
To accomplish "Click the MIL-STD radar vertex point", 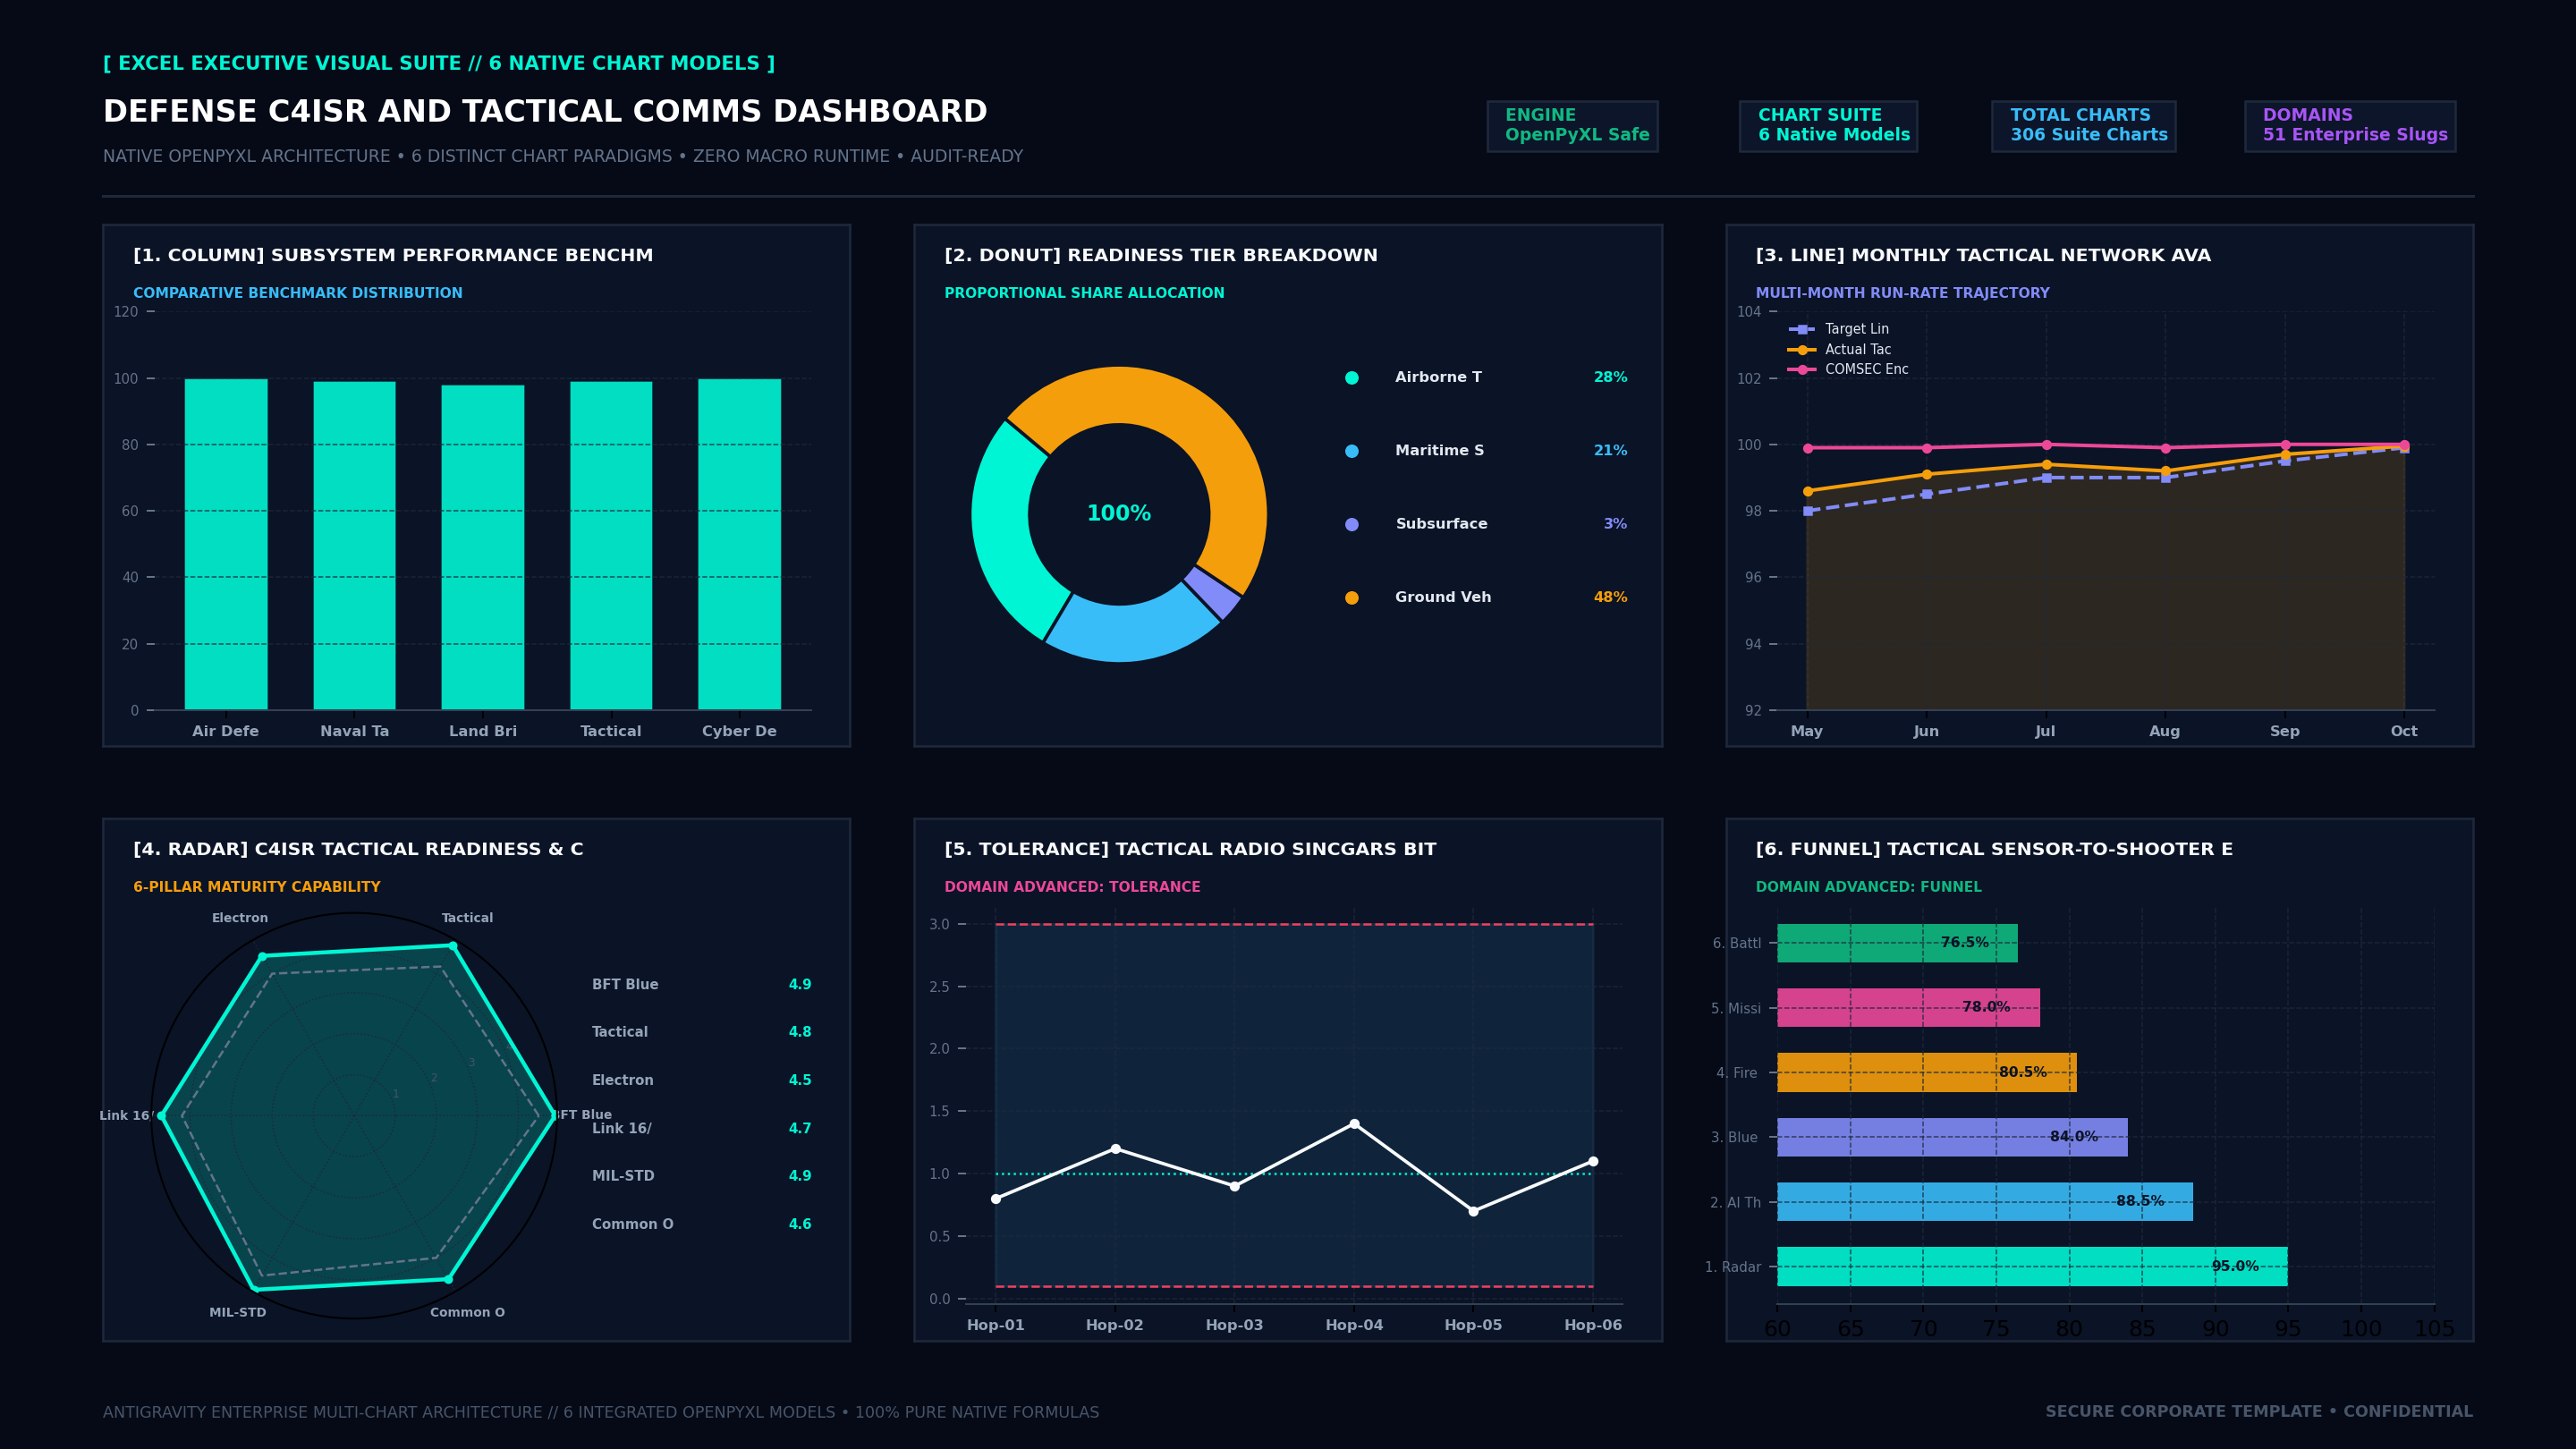I will [x=255, y=1289].
